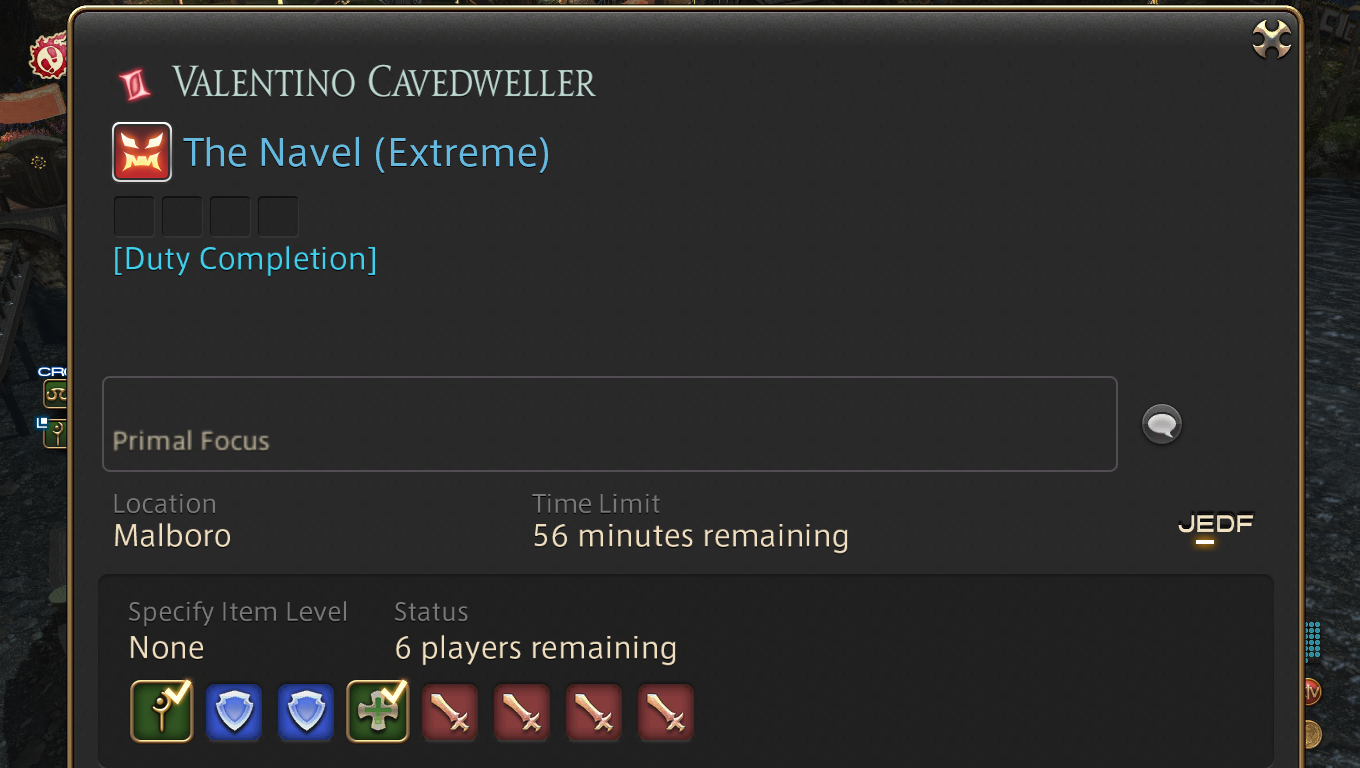1360x768 pixels.
Task: Click The Navel (Extreme) duty icon
Action: 142,152
